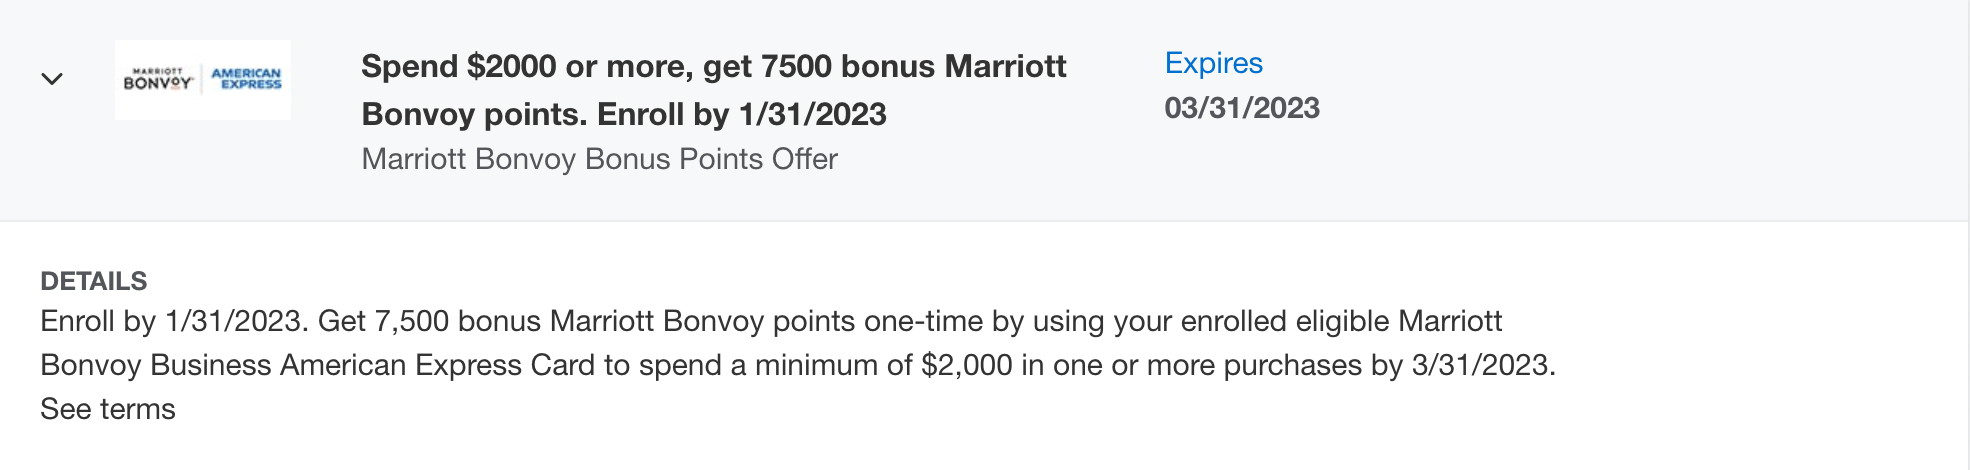Viewport: 1970px width, 470px height.
Task: Click the Marriott Bonvoy logo
Action: [x=157, y=79]
